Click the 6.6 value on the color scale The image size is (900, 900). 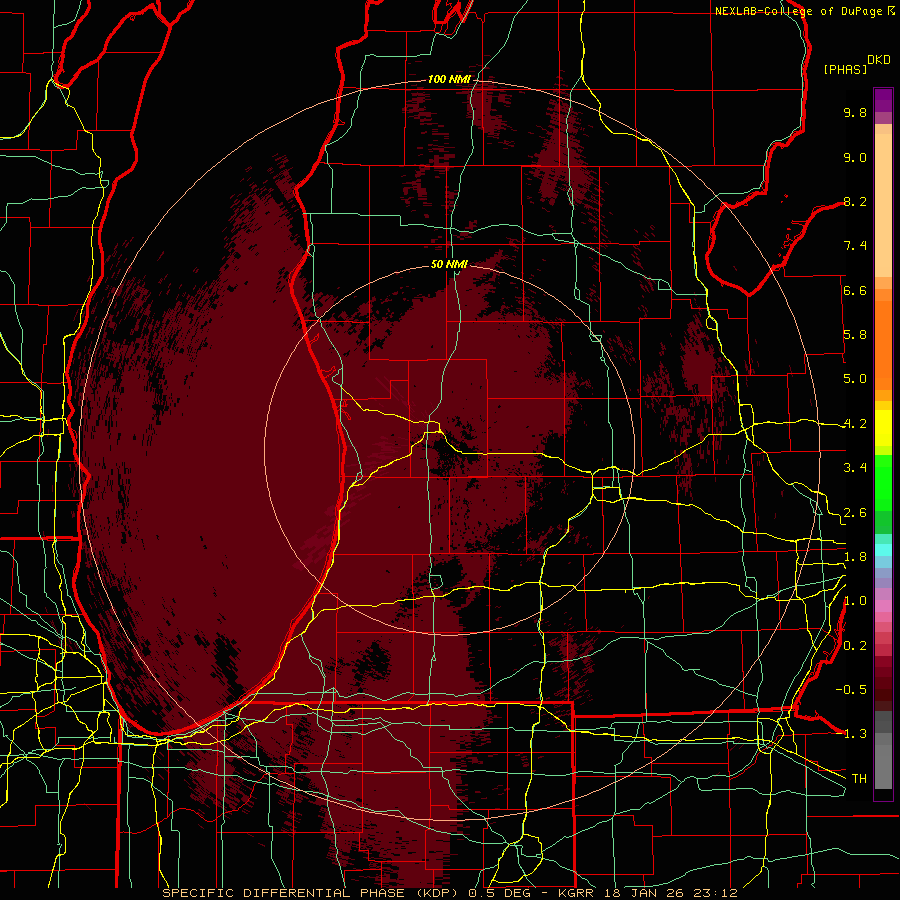tap(855, 290)
